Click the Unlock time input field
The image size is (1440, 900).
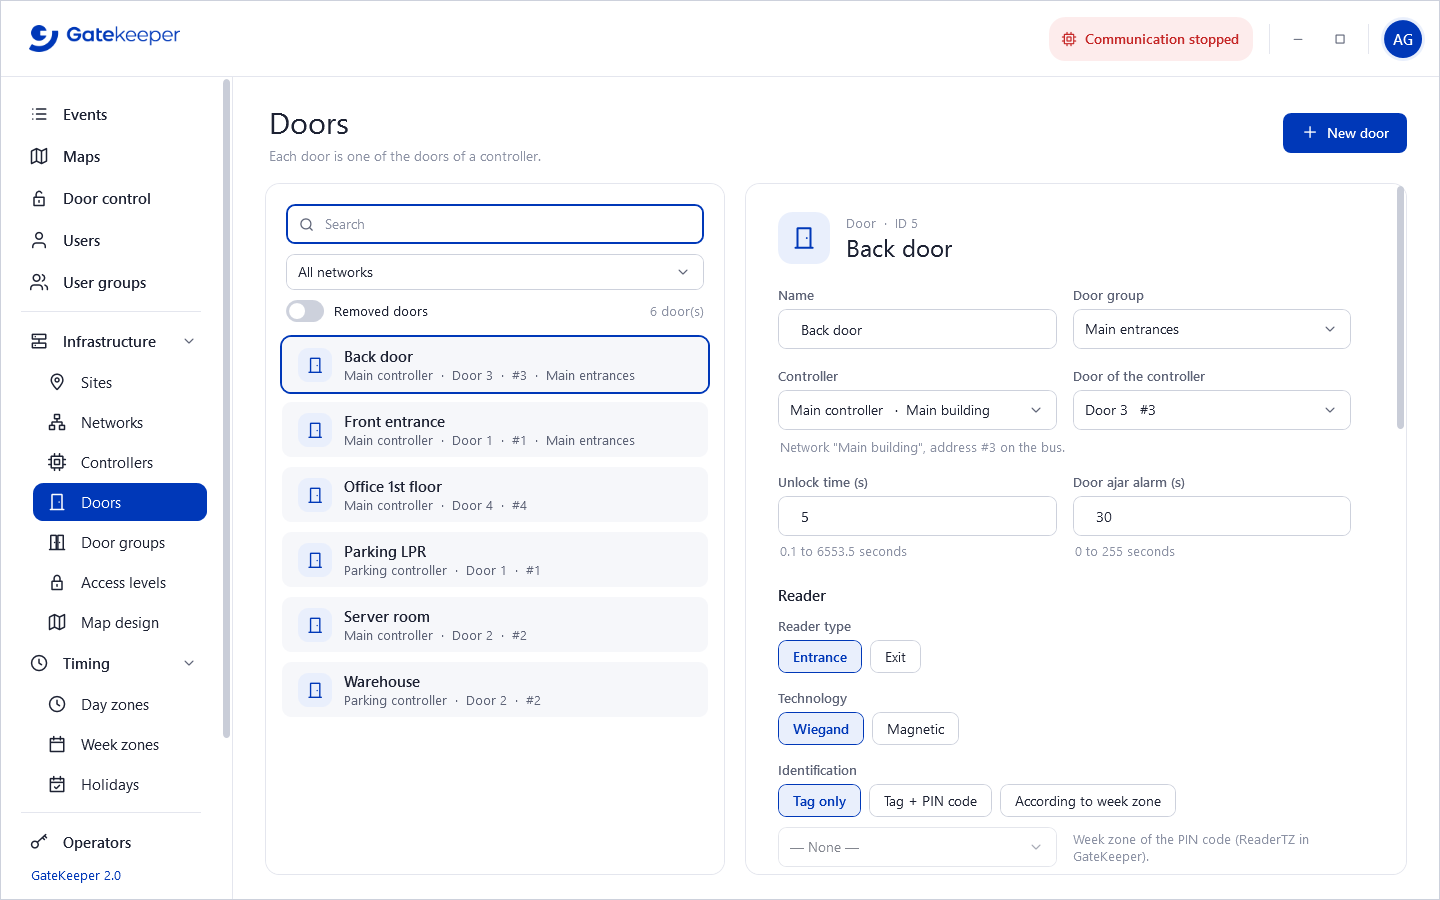point(917,516)
